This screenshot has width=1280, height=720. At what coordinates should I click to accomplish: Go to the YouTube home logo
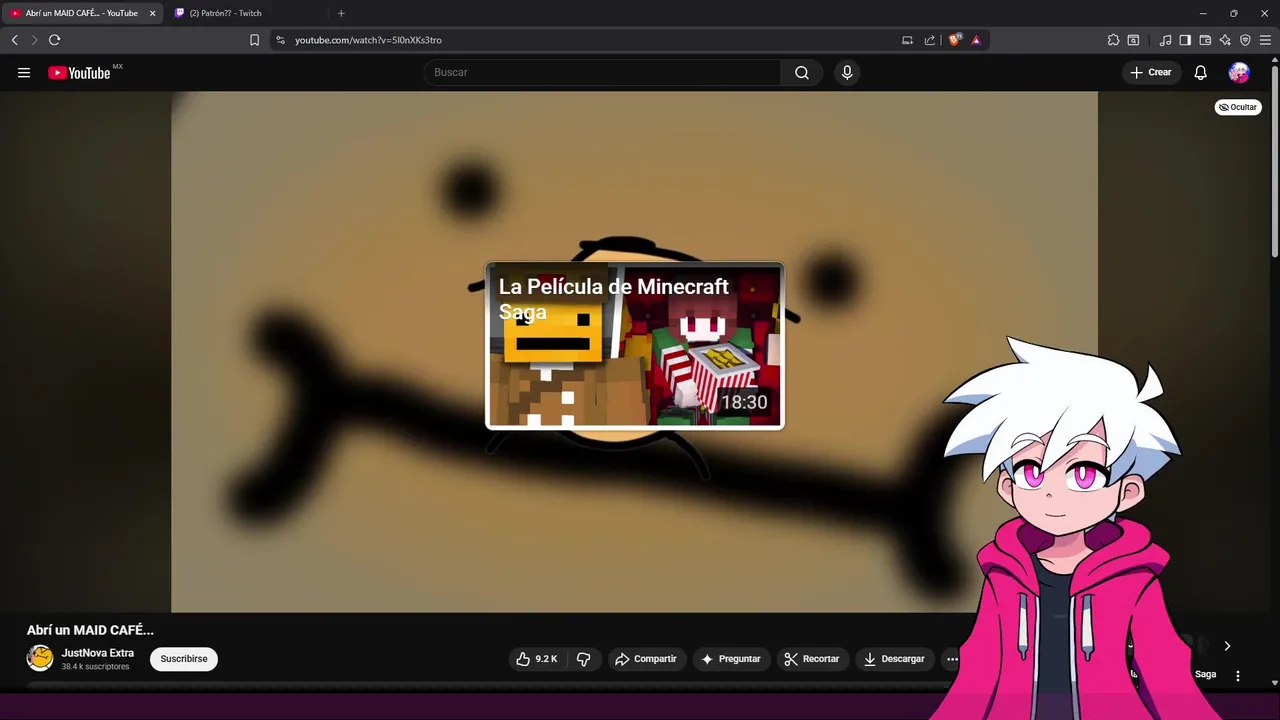(79, 72)
